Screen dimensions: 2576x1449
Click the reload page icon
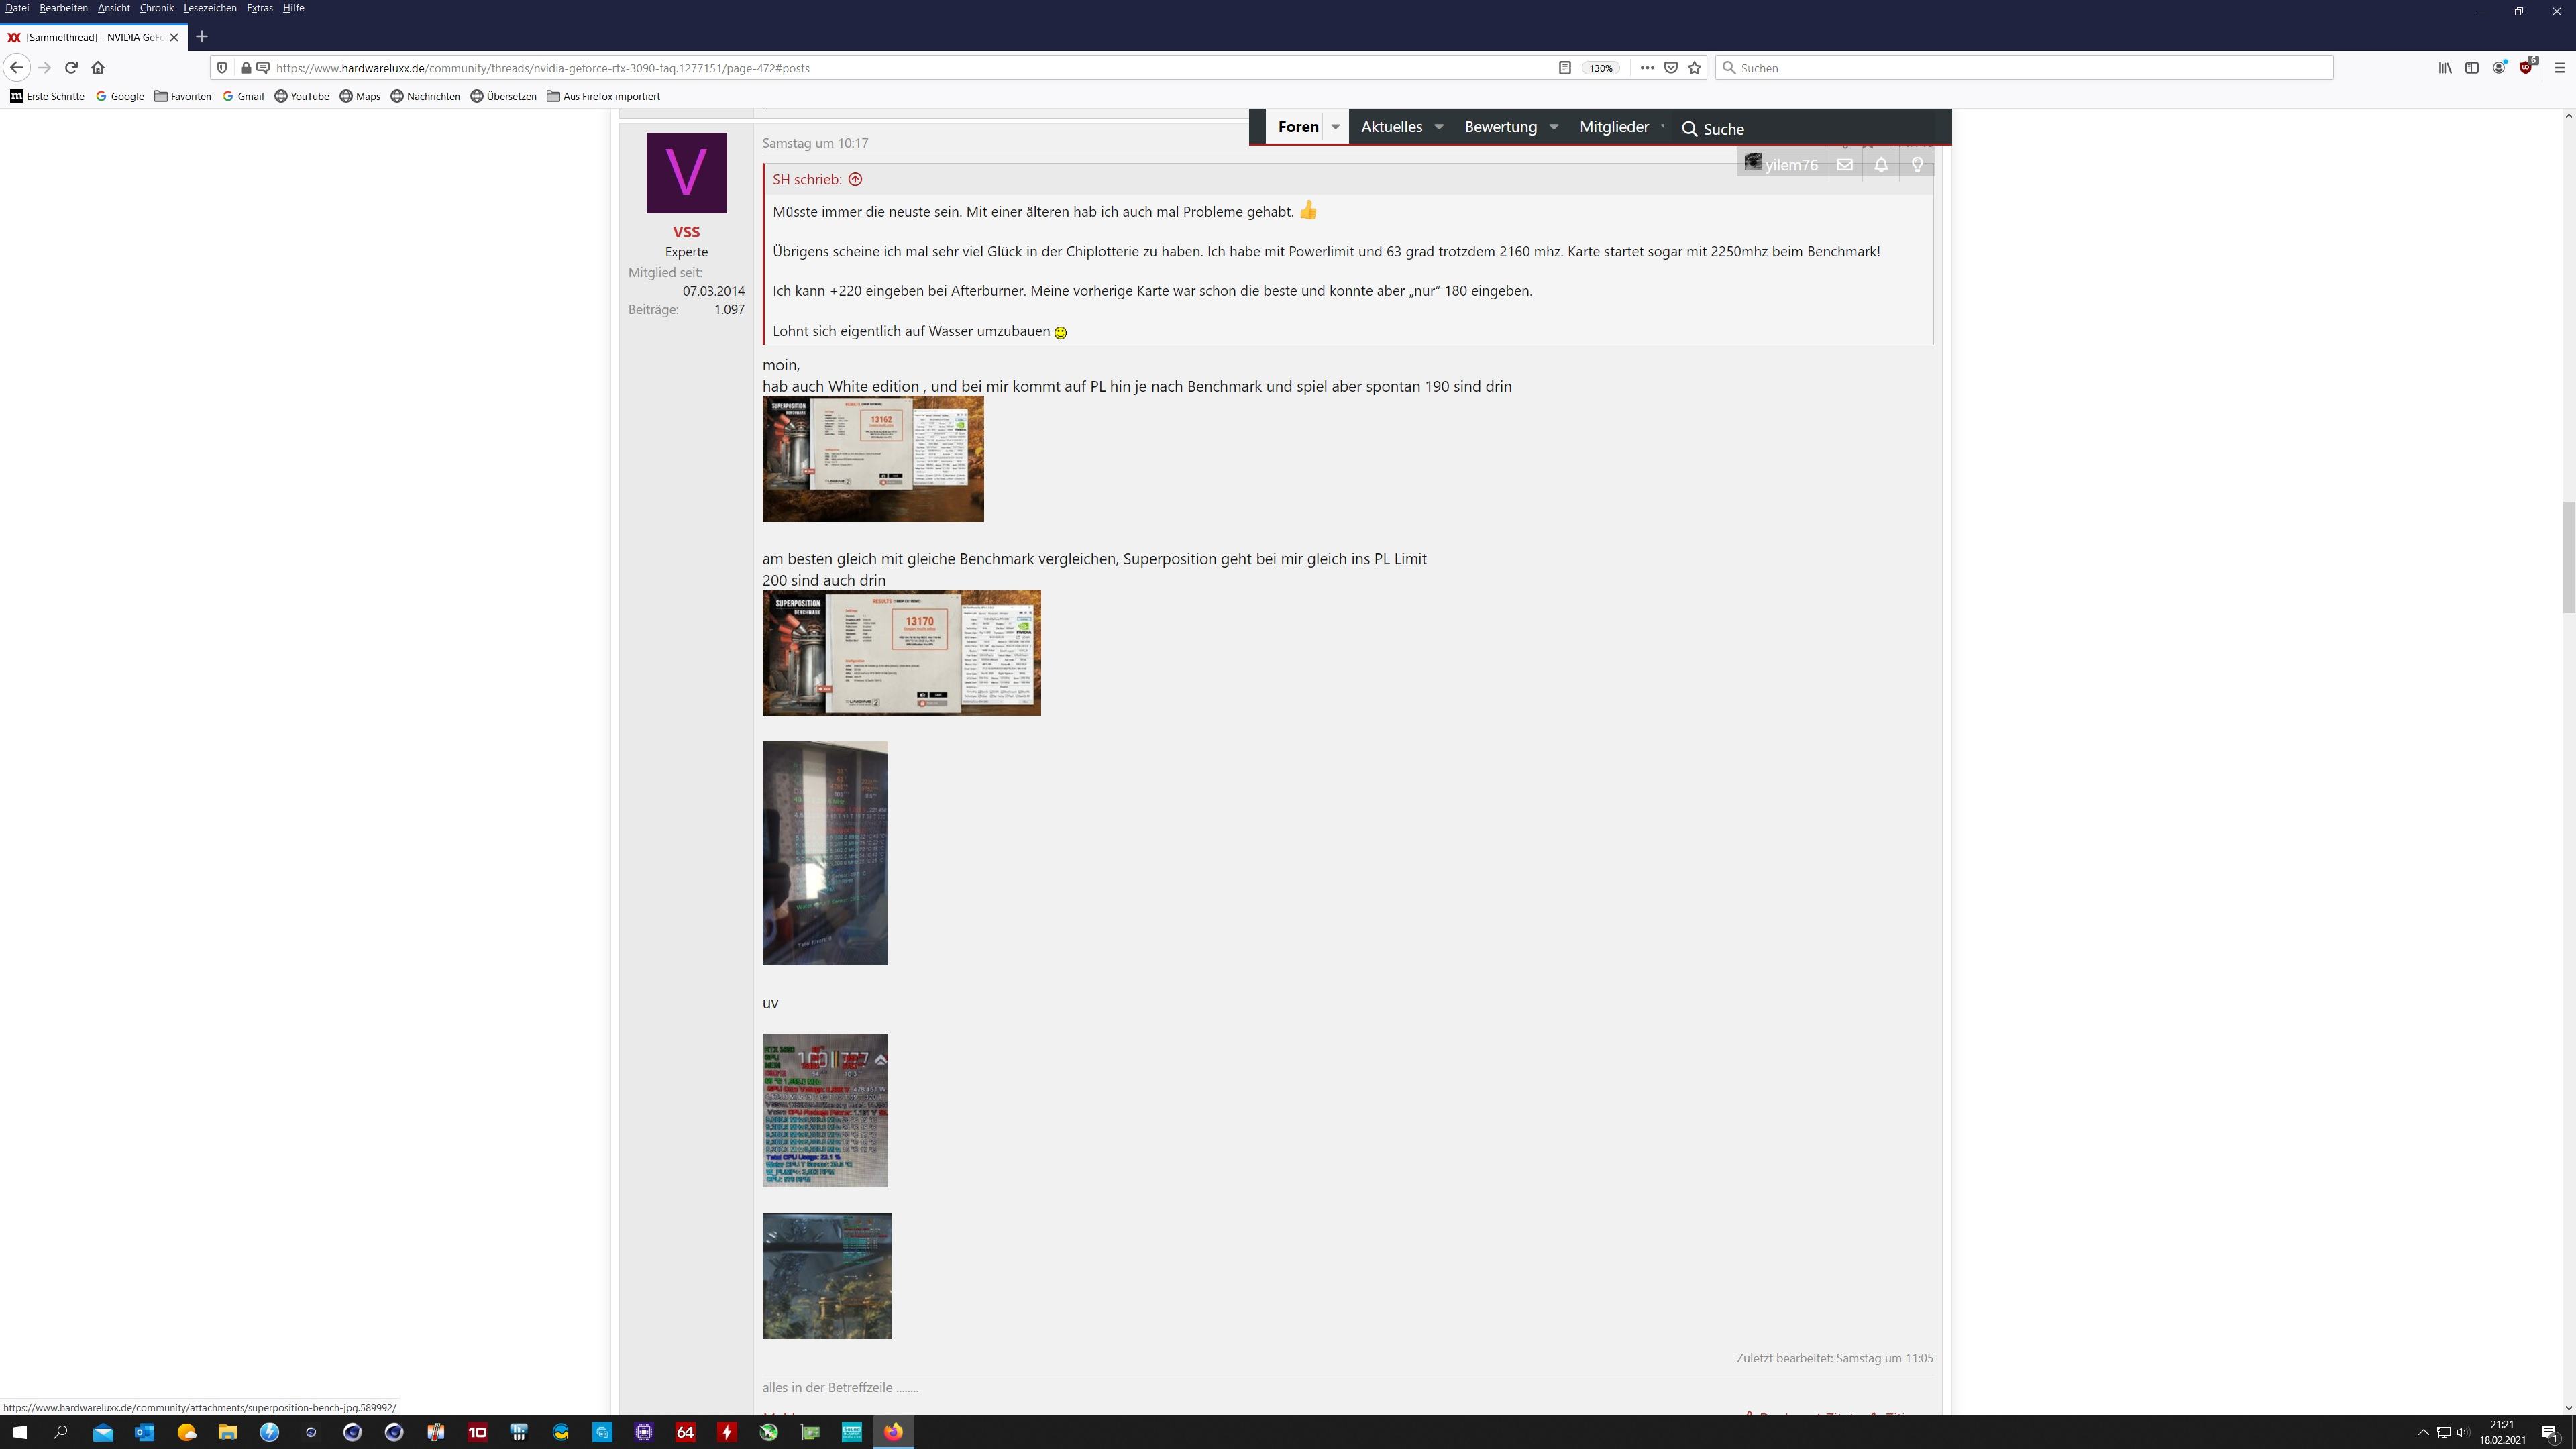pyautogui.click(x=71, y=68)
